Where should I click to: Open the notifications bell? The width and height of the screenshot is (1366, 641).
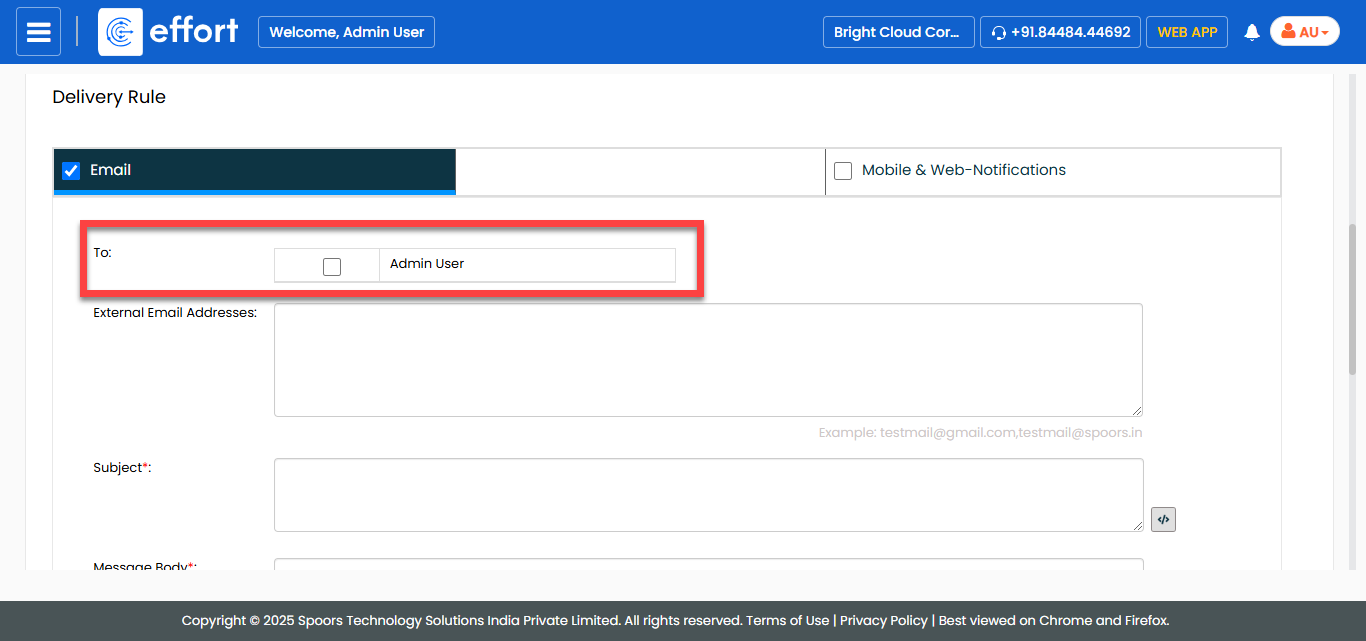coord(1251,33)
